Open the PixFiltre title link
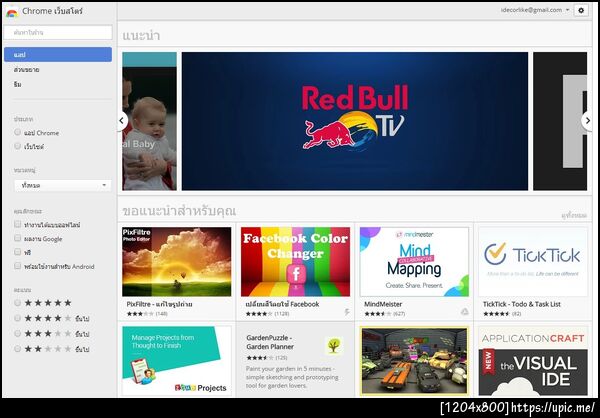 point(160,304)
